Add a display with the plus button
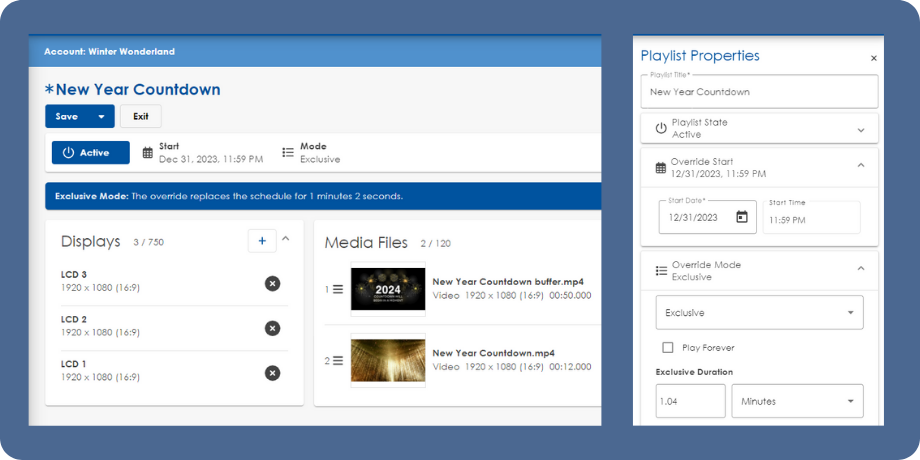The image size is (920, 460). click(262, 241)
